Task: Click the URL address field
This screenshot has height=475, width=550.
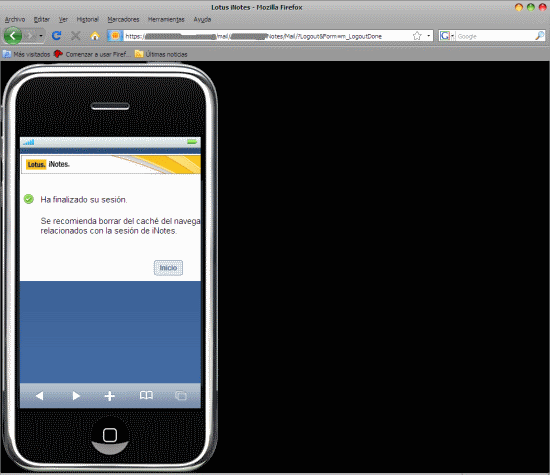Action: tap(267, 36)
